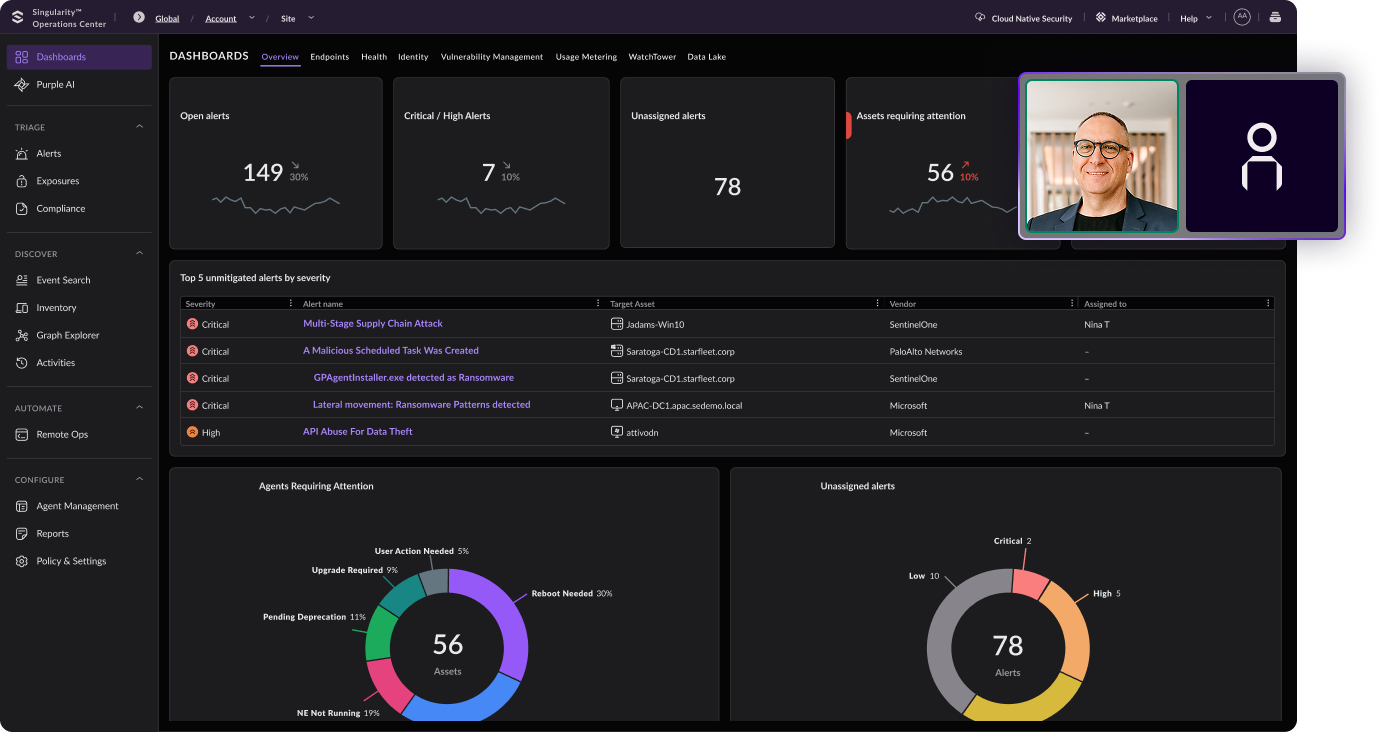The image size is (1384, 732).
Task: Collapse the Triage sidebar section
Action: click(x=139, y=127)
